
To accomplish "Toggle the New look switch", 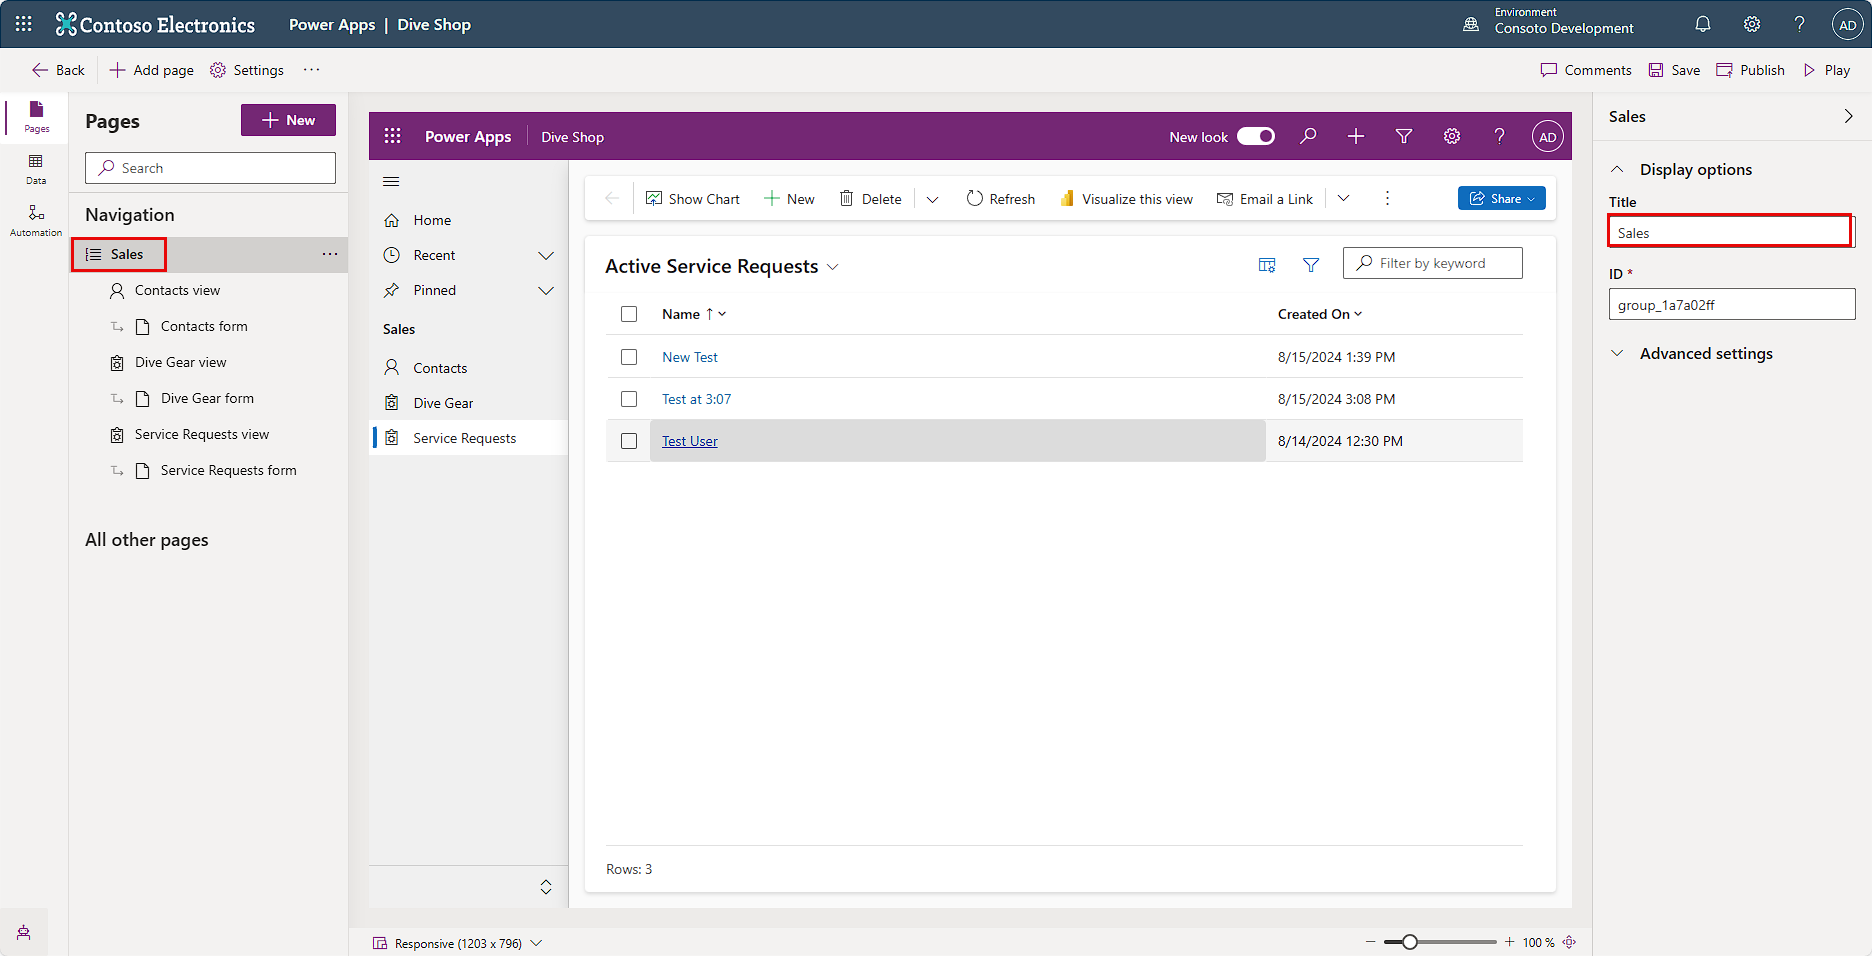I will [1255, 136].
